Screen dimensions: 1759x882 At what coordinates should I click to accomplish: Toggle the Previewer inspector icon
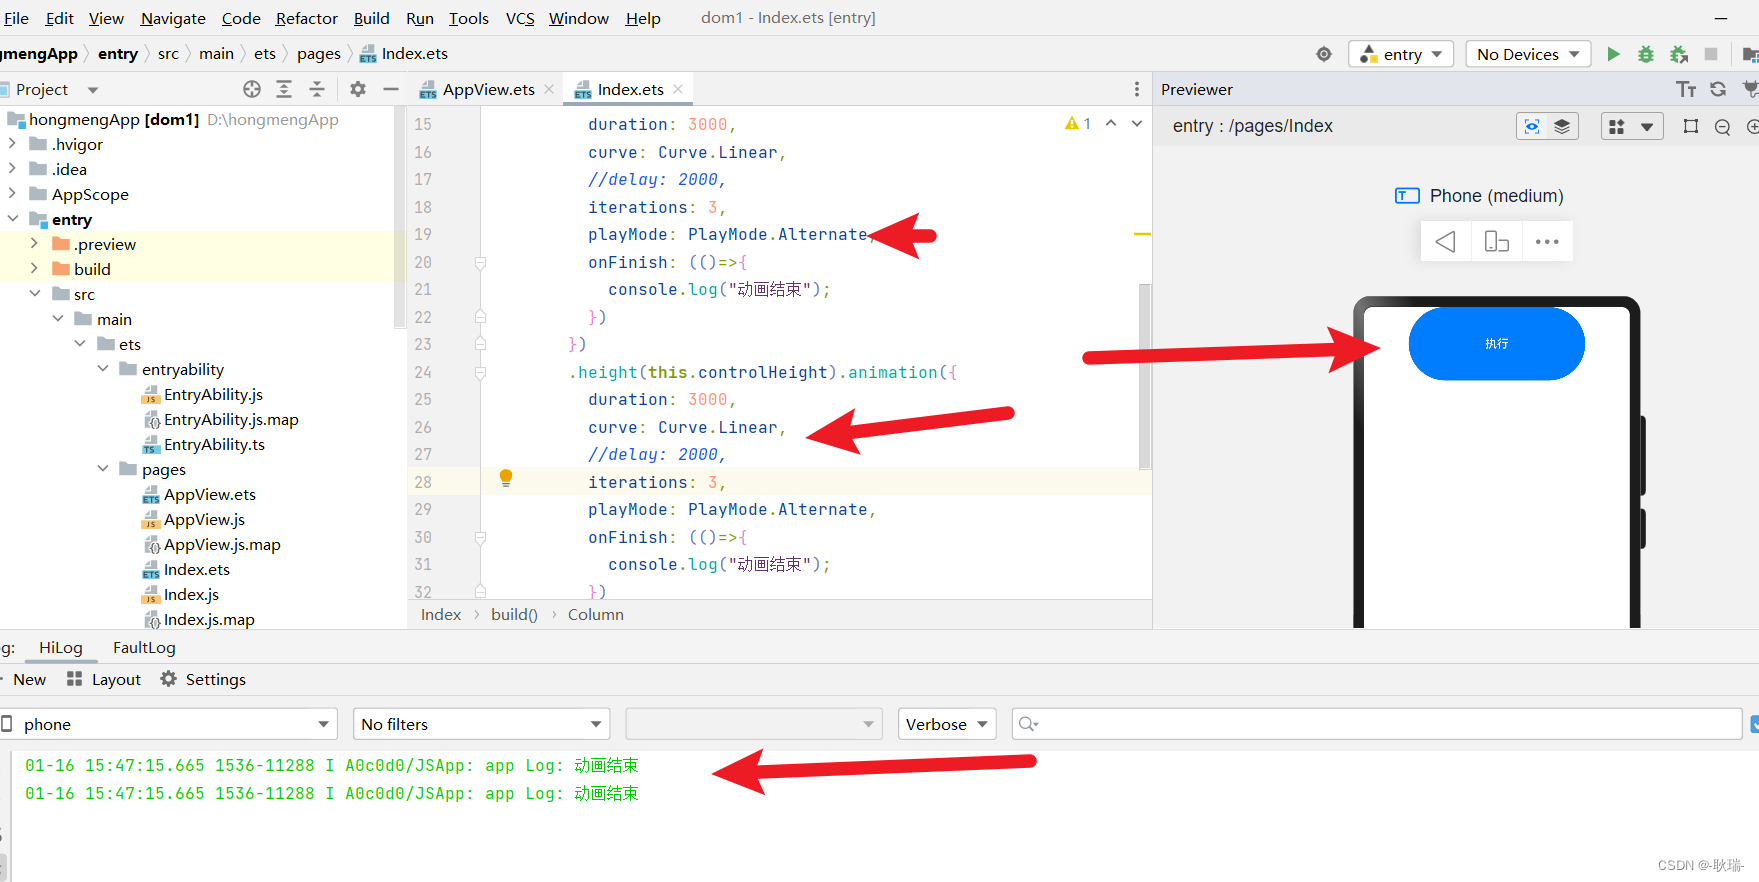pyautogui.click(x=1532, y=126)
